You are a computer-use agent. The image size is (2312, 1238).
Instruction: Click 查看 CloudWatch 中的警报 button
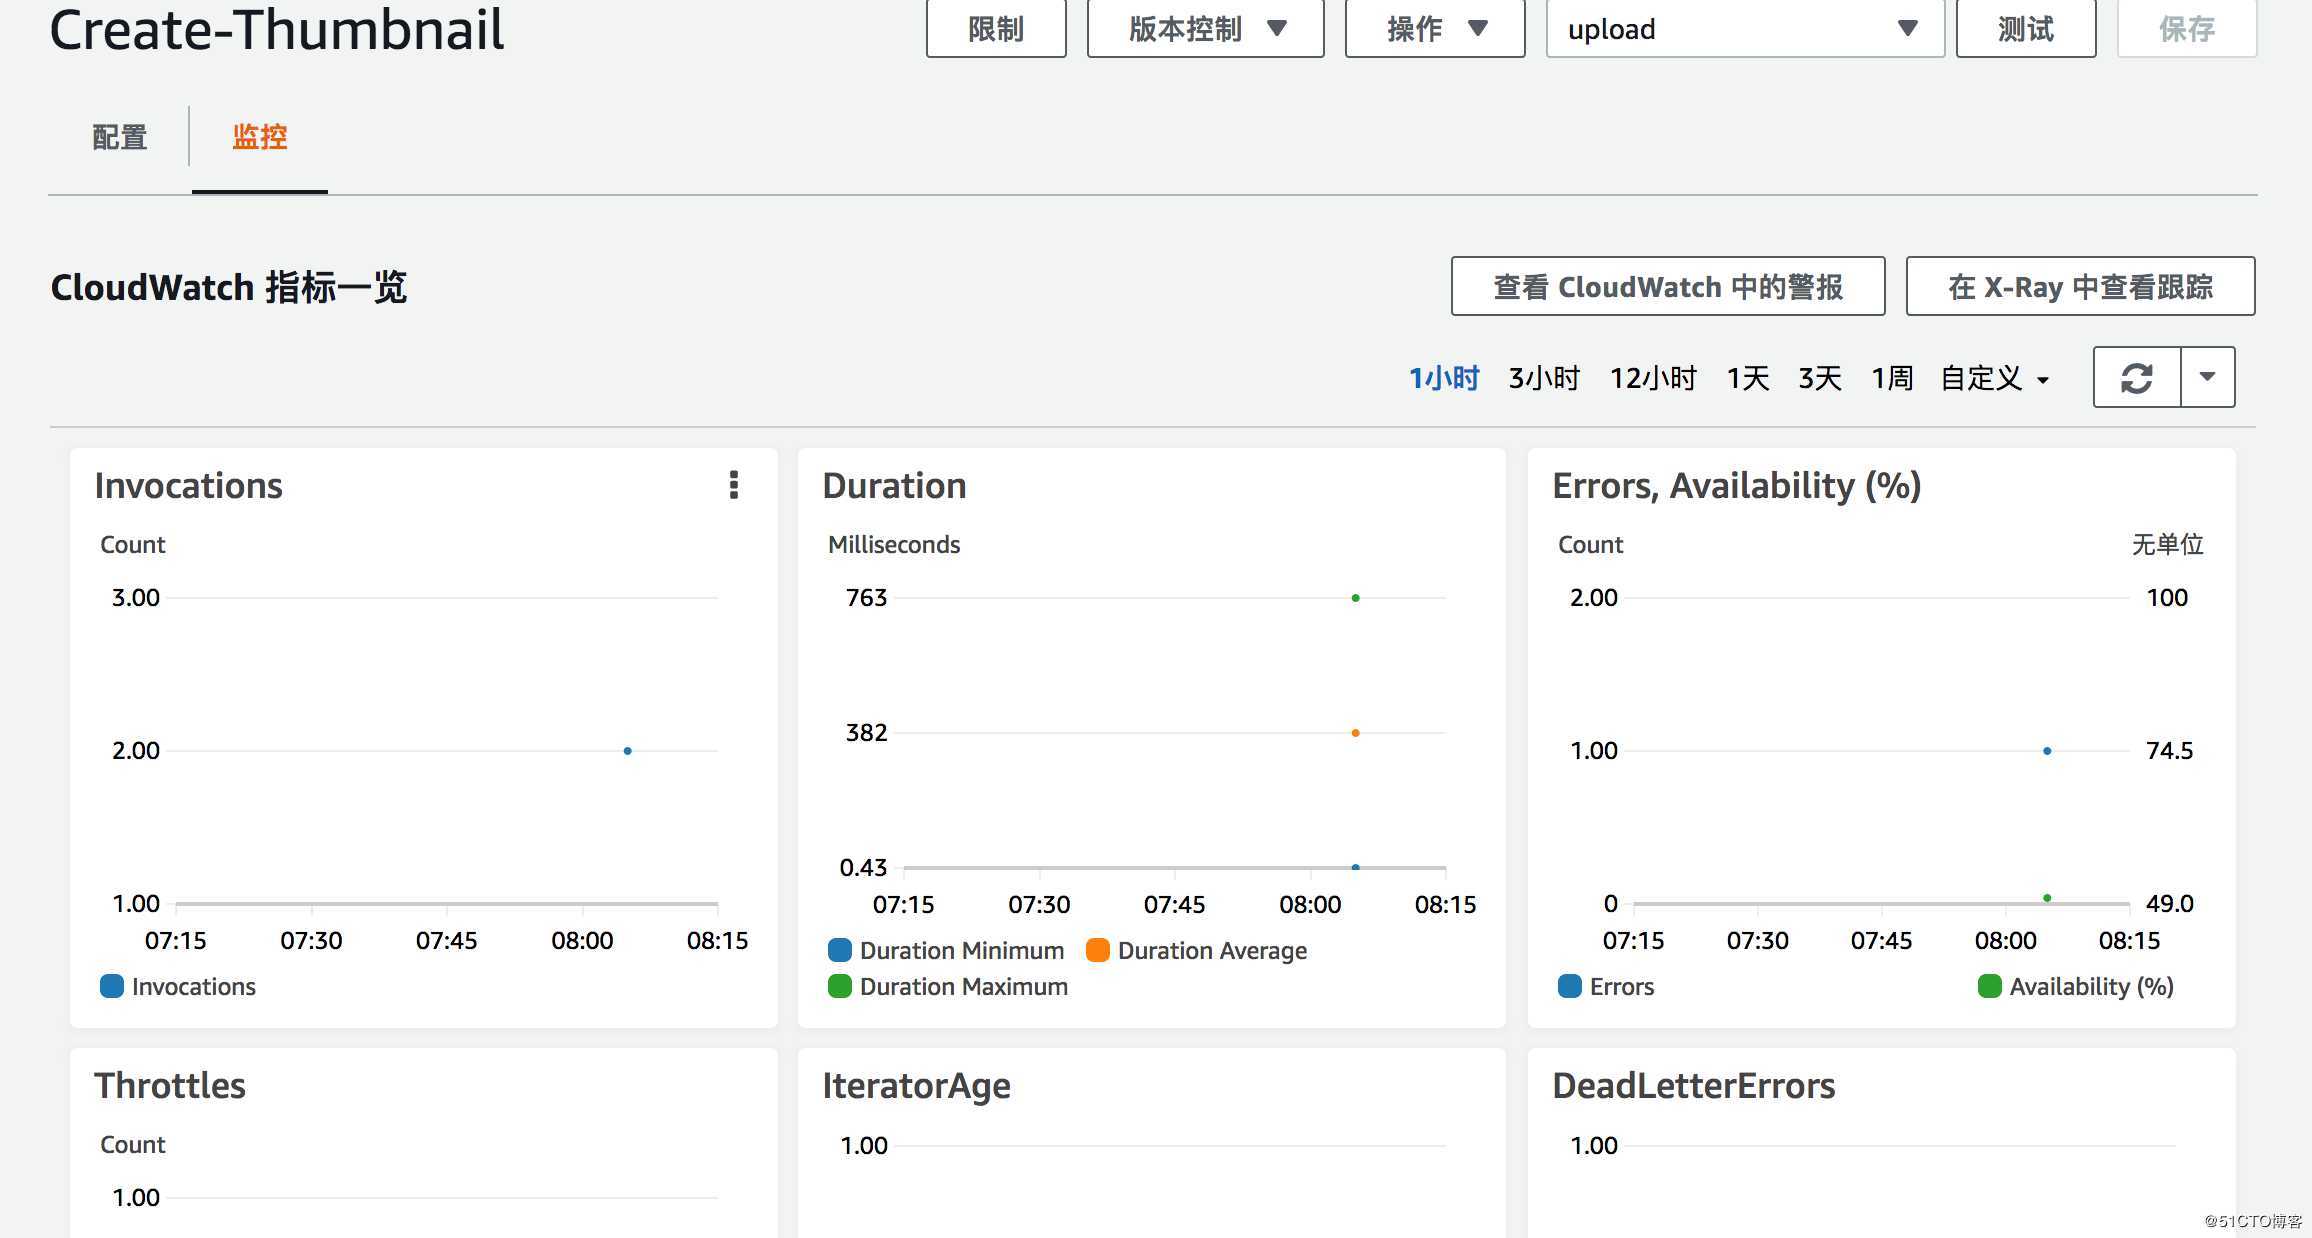click(1668, 287)
